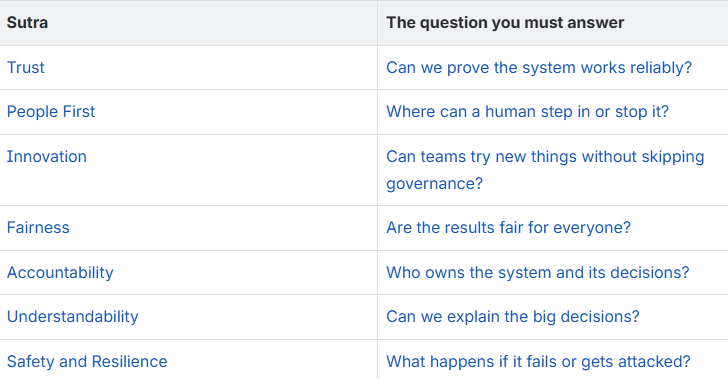Follow the 'Can teams try new things' link
The image size is (728, 379).
(x=545, y=170)
